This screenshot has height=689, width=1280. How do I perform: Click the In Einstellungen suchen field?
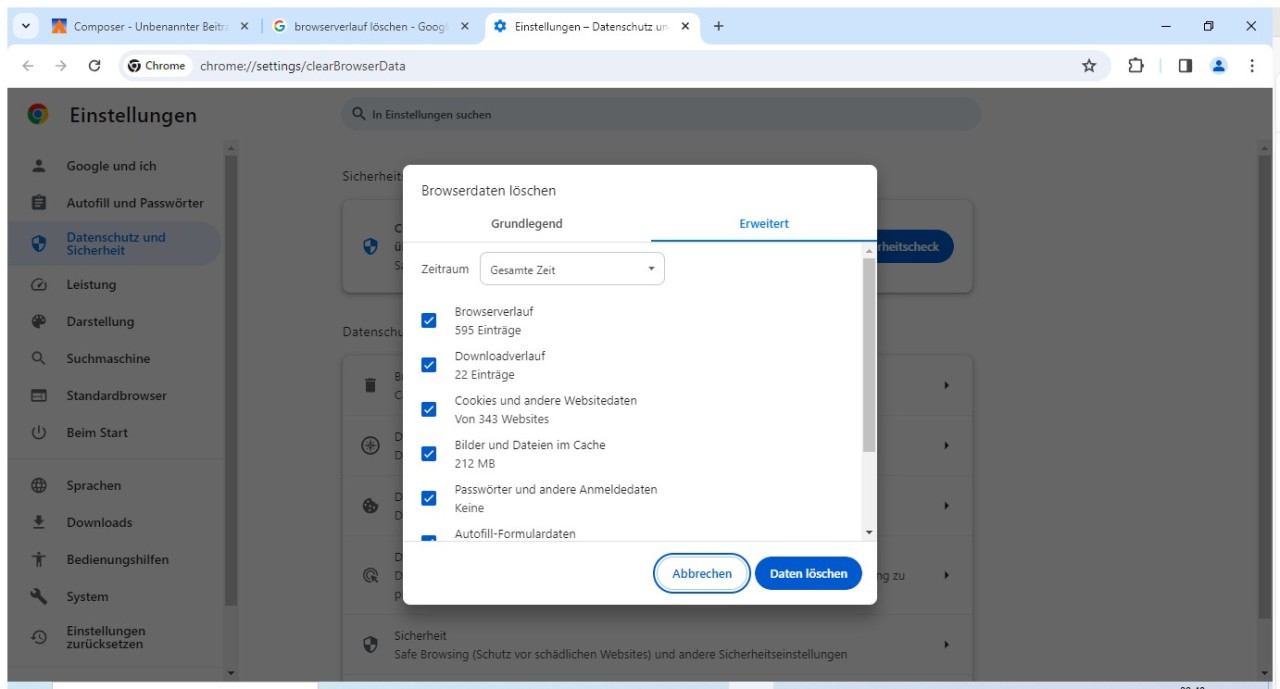point(660,115)
